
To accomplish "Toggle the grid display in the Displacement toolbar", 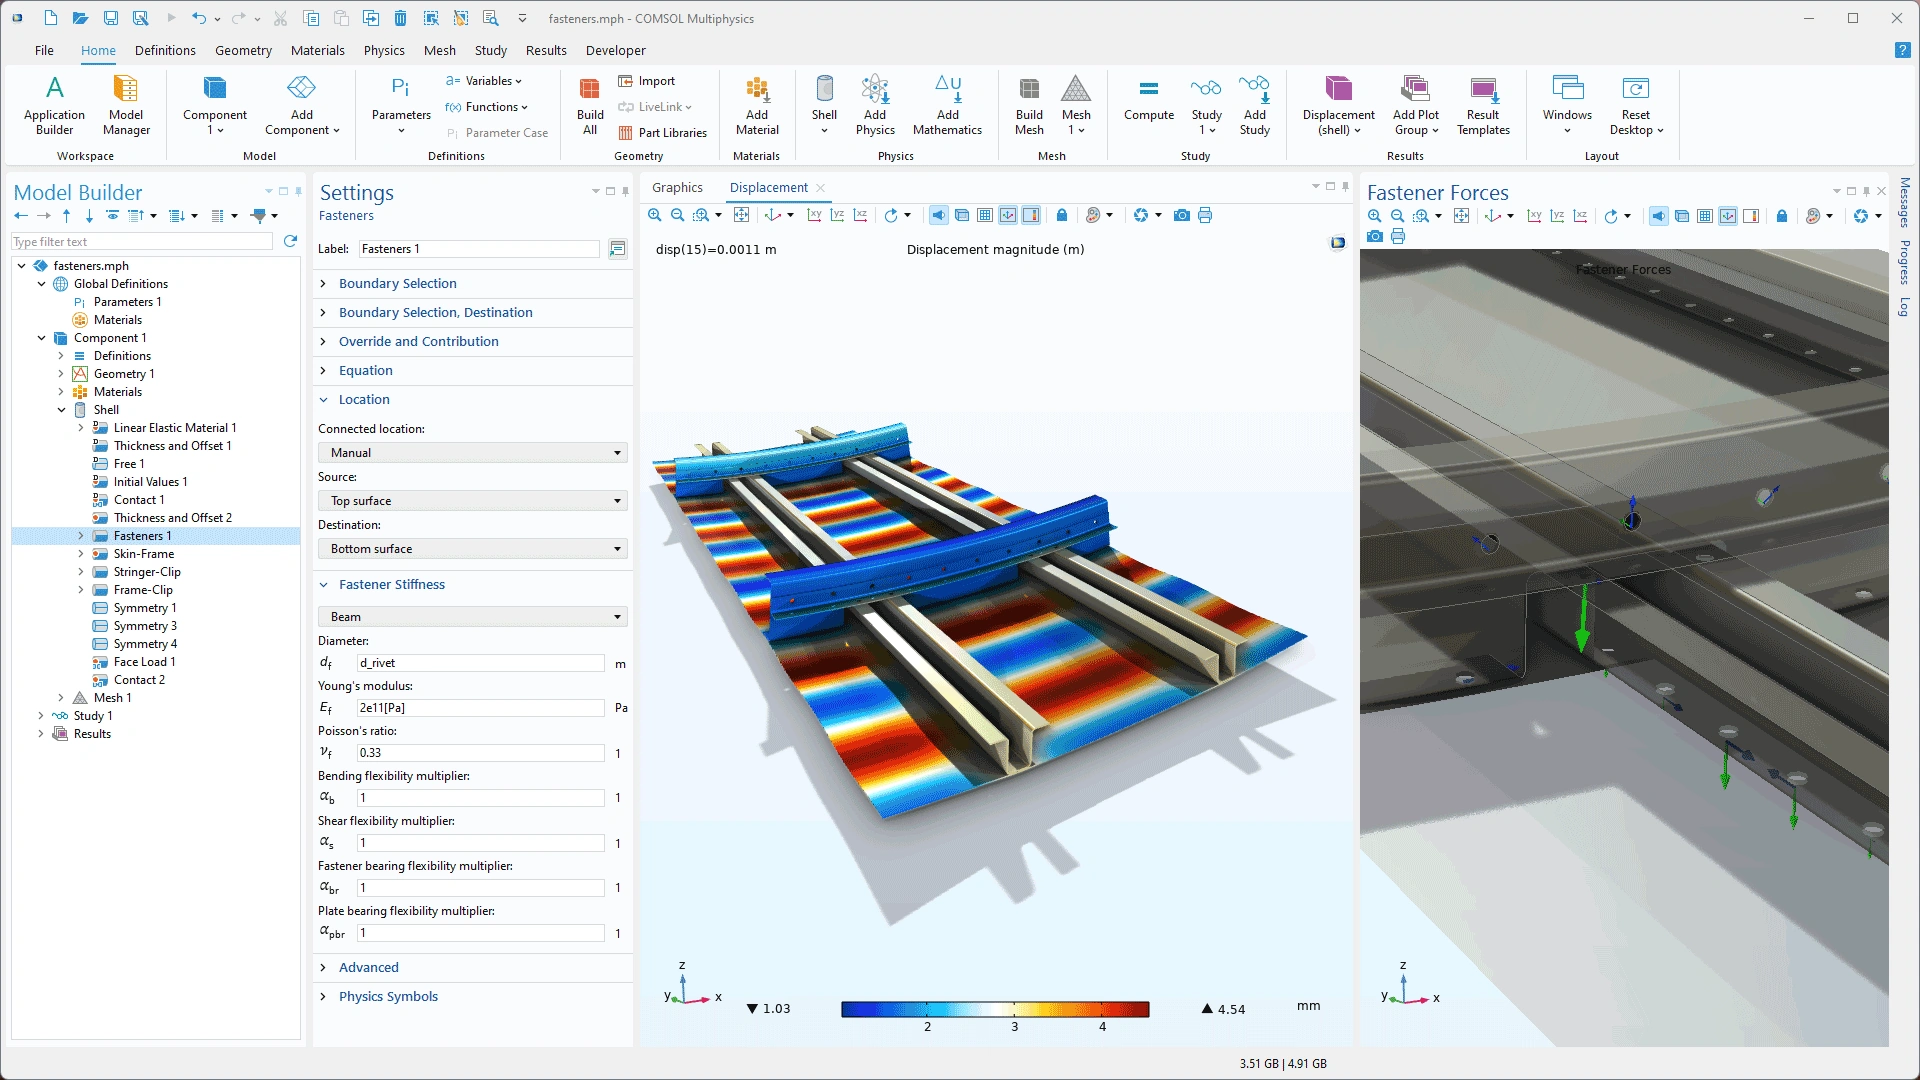I will click(985, 215).
